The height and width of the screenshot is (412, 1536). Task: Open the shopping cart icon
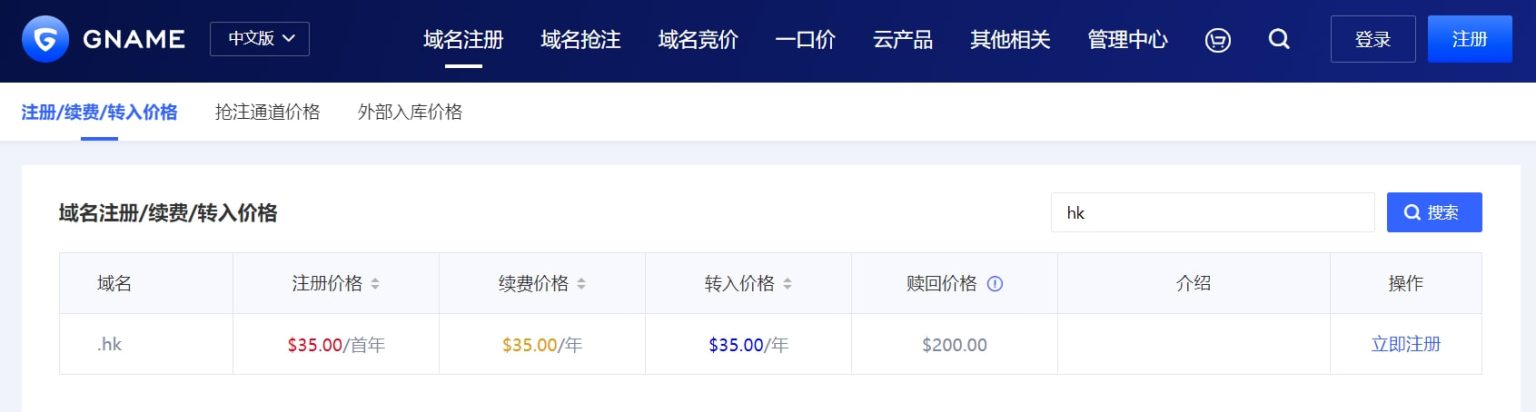point(1217,40)
